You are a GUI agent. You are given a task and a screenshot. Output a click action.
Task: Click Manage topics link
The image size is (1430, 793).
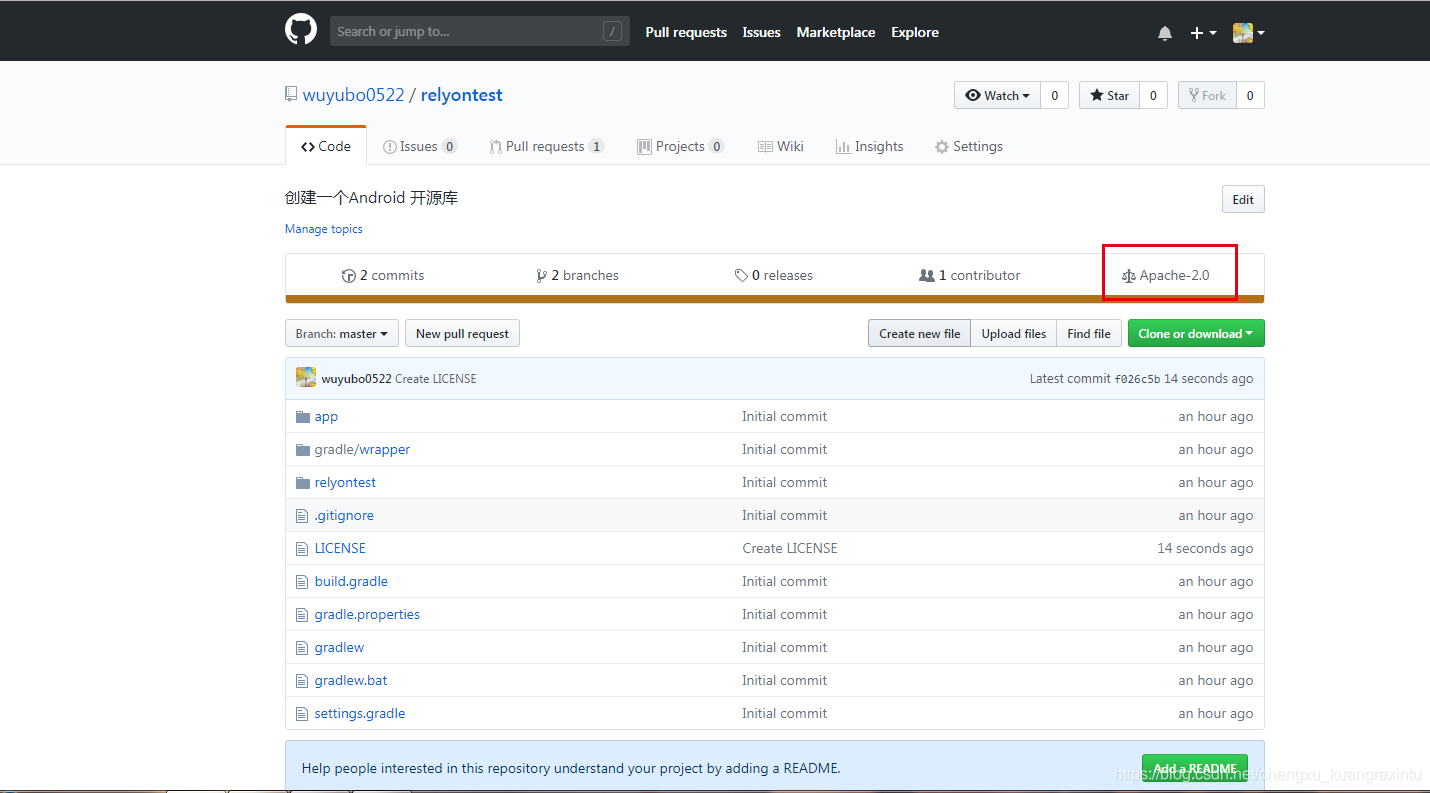click(323, 229)
